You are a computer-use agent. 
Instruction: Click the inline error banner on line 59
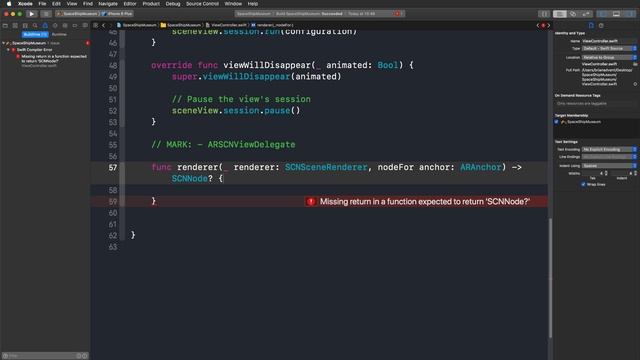[426, 202]
